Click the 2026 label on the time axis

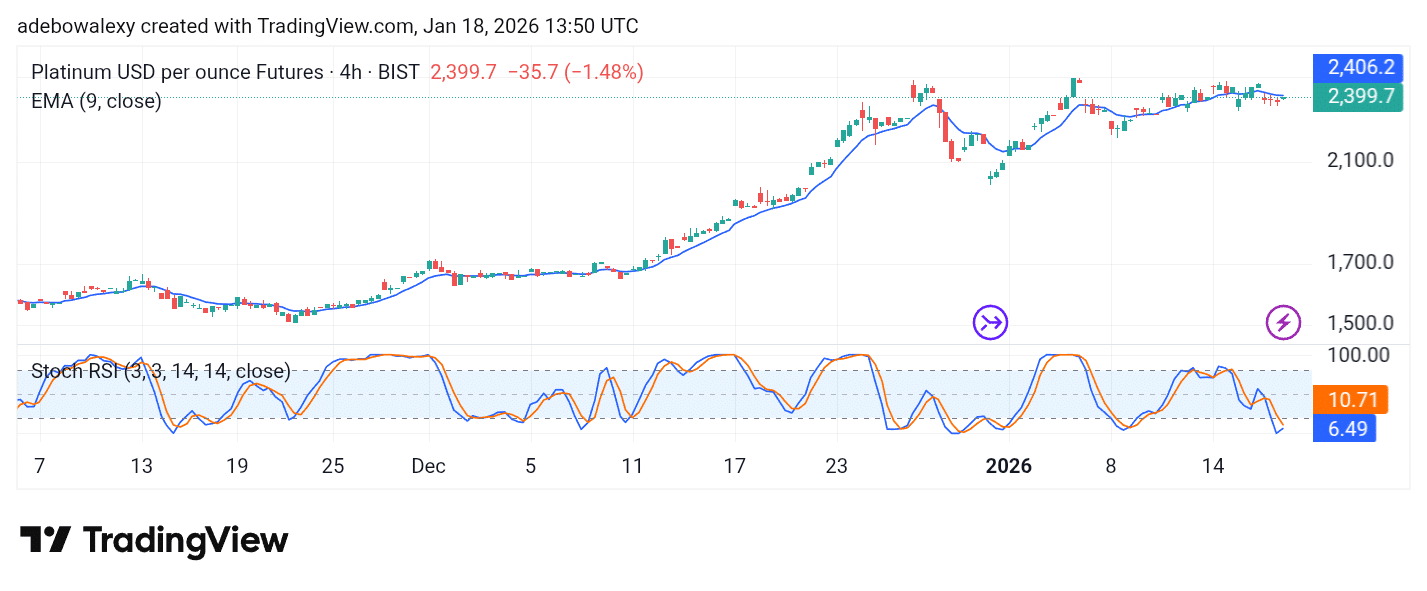click(x=1008, y=466)
